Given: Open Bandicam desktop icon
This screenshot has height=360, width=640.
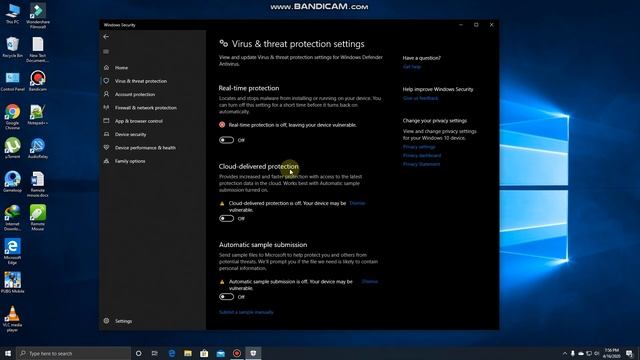Looking at the screenshot, I should tap(38, 81).
